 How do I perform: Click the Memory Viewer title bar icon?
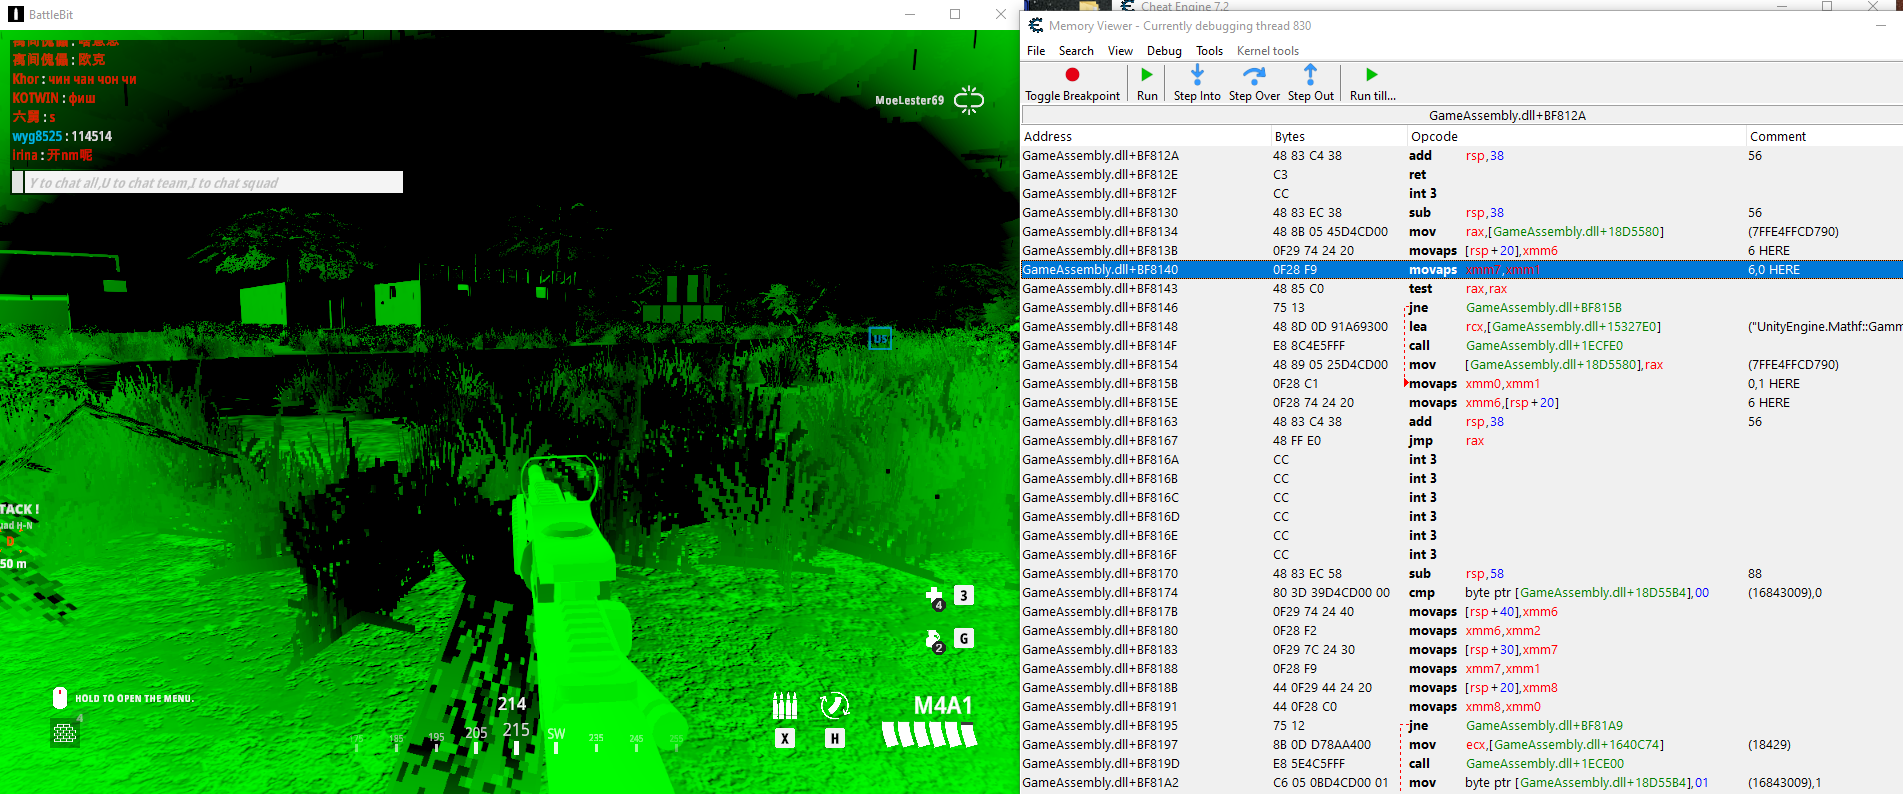point(1036,25)
